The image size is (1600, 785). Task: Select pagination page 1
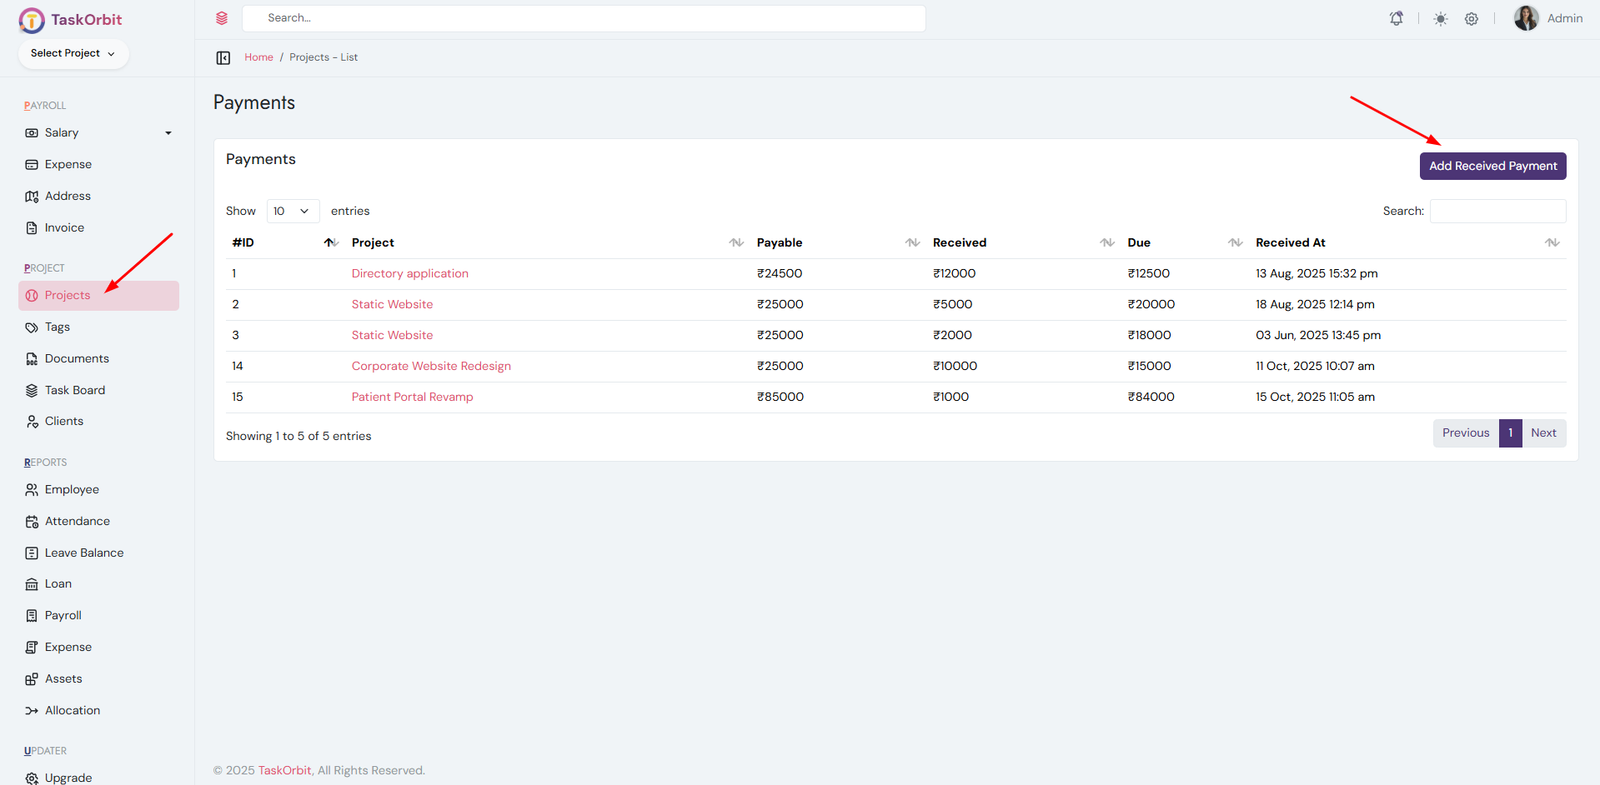point(1510,433)
